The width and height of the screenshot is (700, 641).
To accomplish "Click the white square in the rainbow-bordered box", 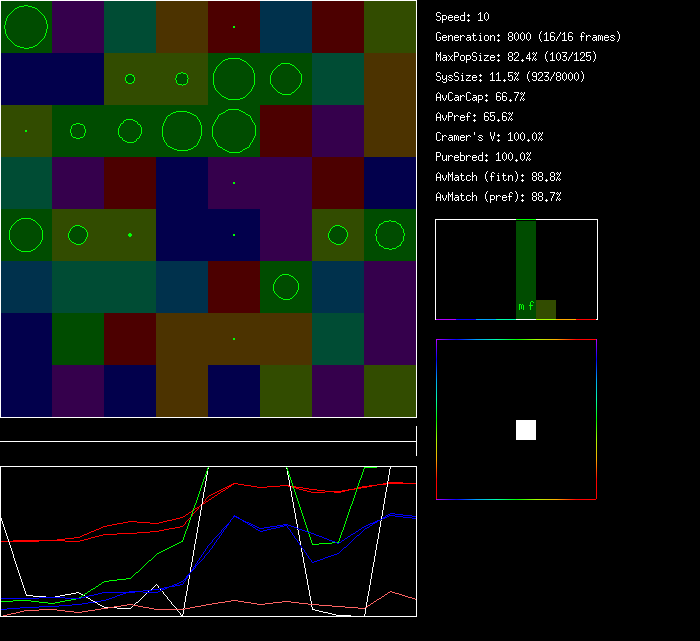I will coord(526,430).
